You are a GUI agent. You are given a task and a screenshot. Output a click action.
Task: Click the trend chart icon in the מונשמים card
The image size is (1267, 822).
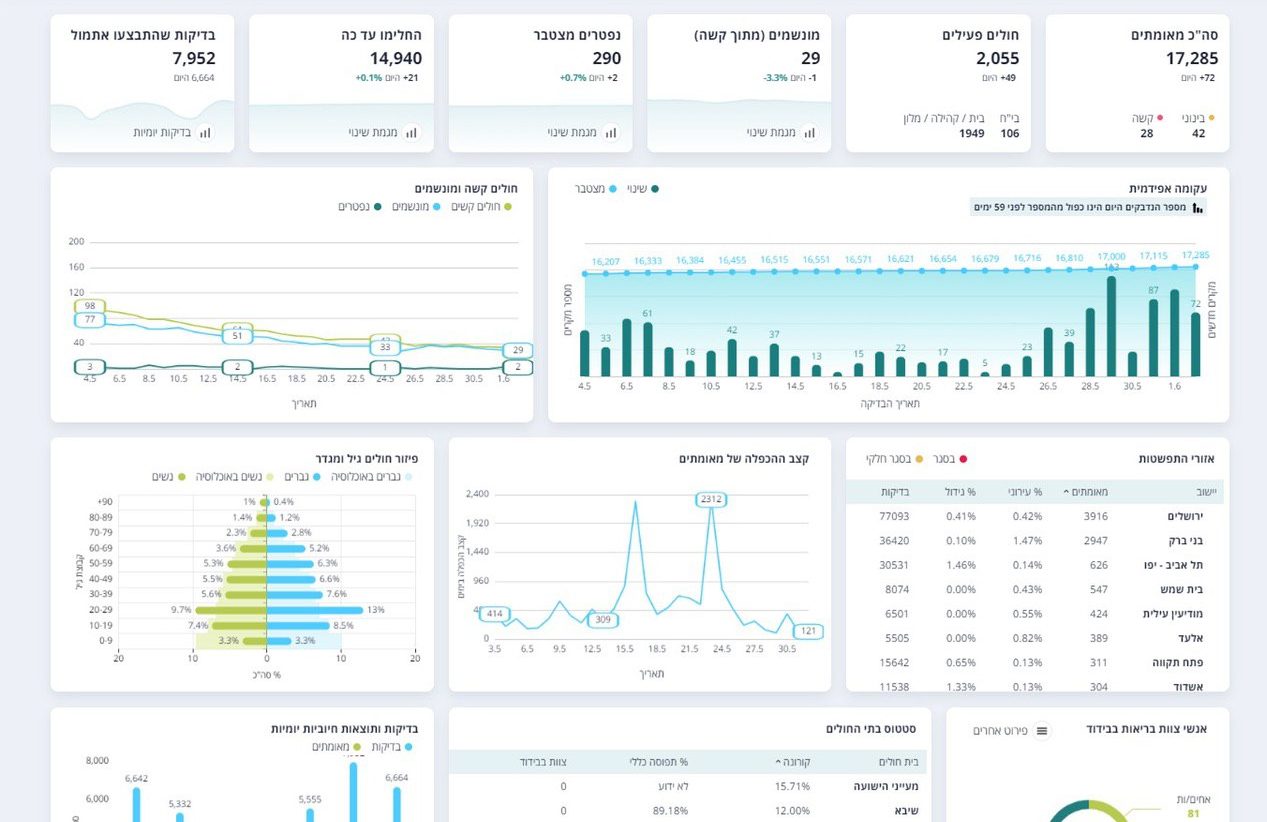(810, 132)
